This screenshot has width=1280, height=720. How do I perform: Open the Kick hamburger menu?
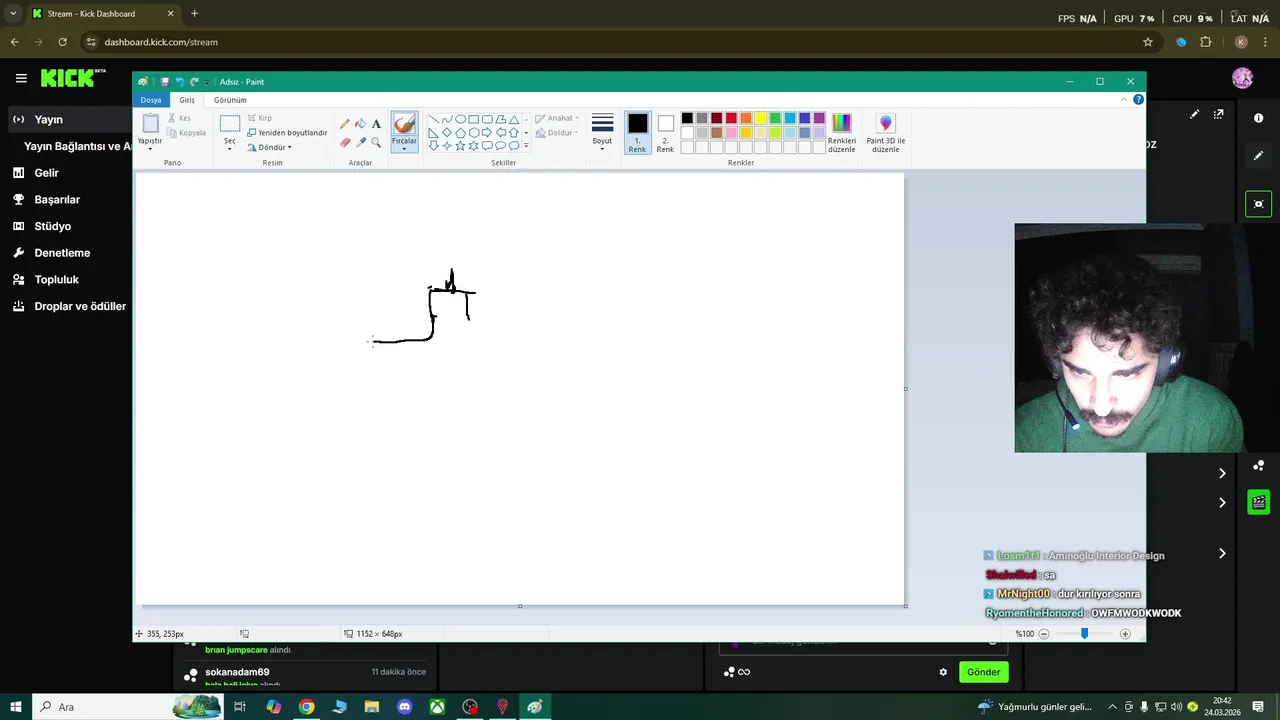[x=21, y=78]
